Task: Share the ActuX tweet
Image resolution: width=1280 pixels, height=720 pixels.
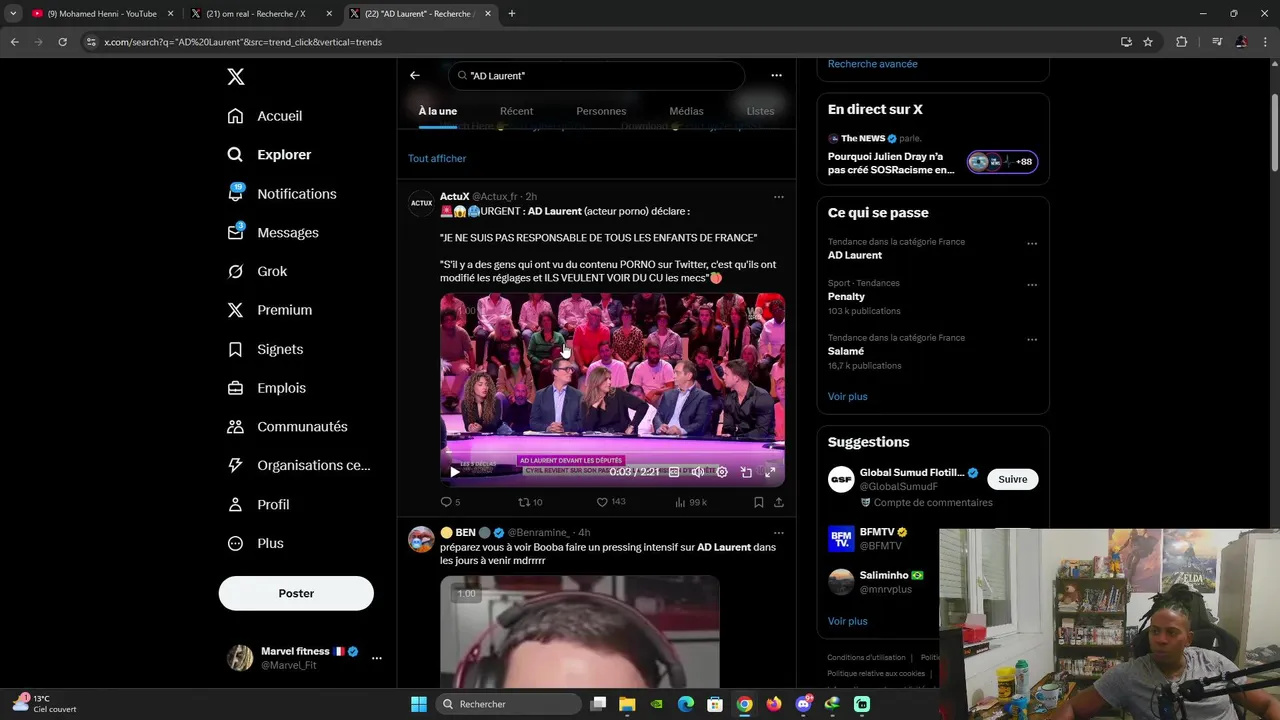Action: pos(779,502)
